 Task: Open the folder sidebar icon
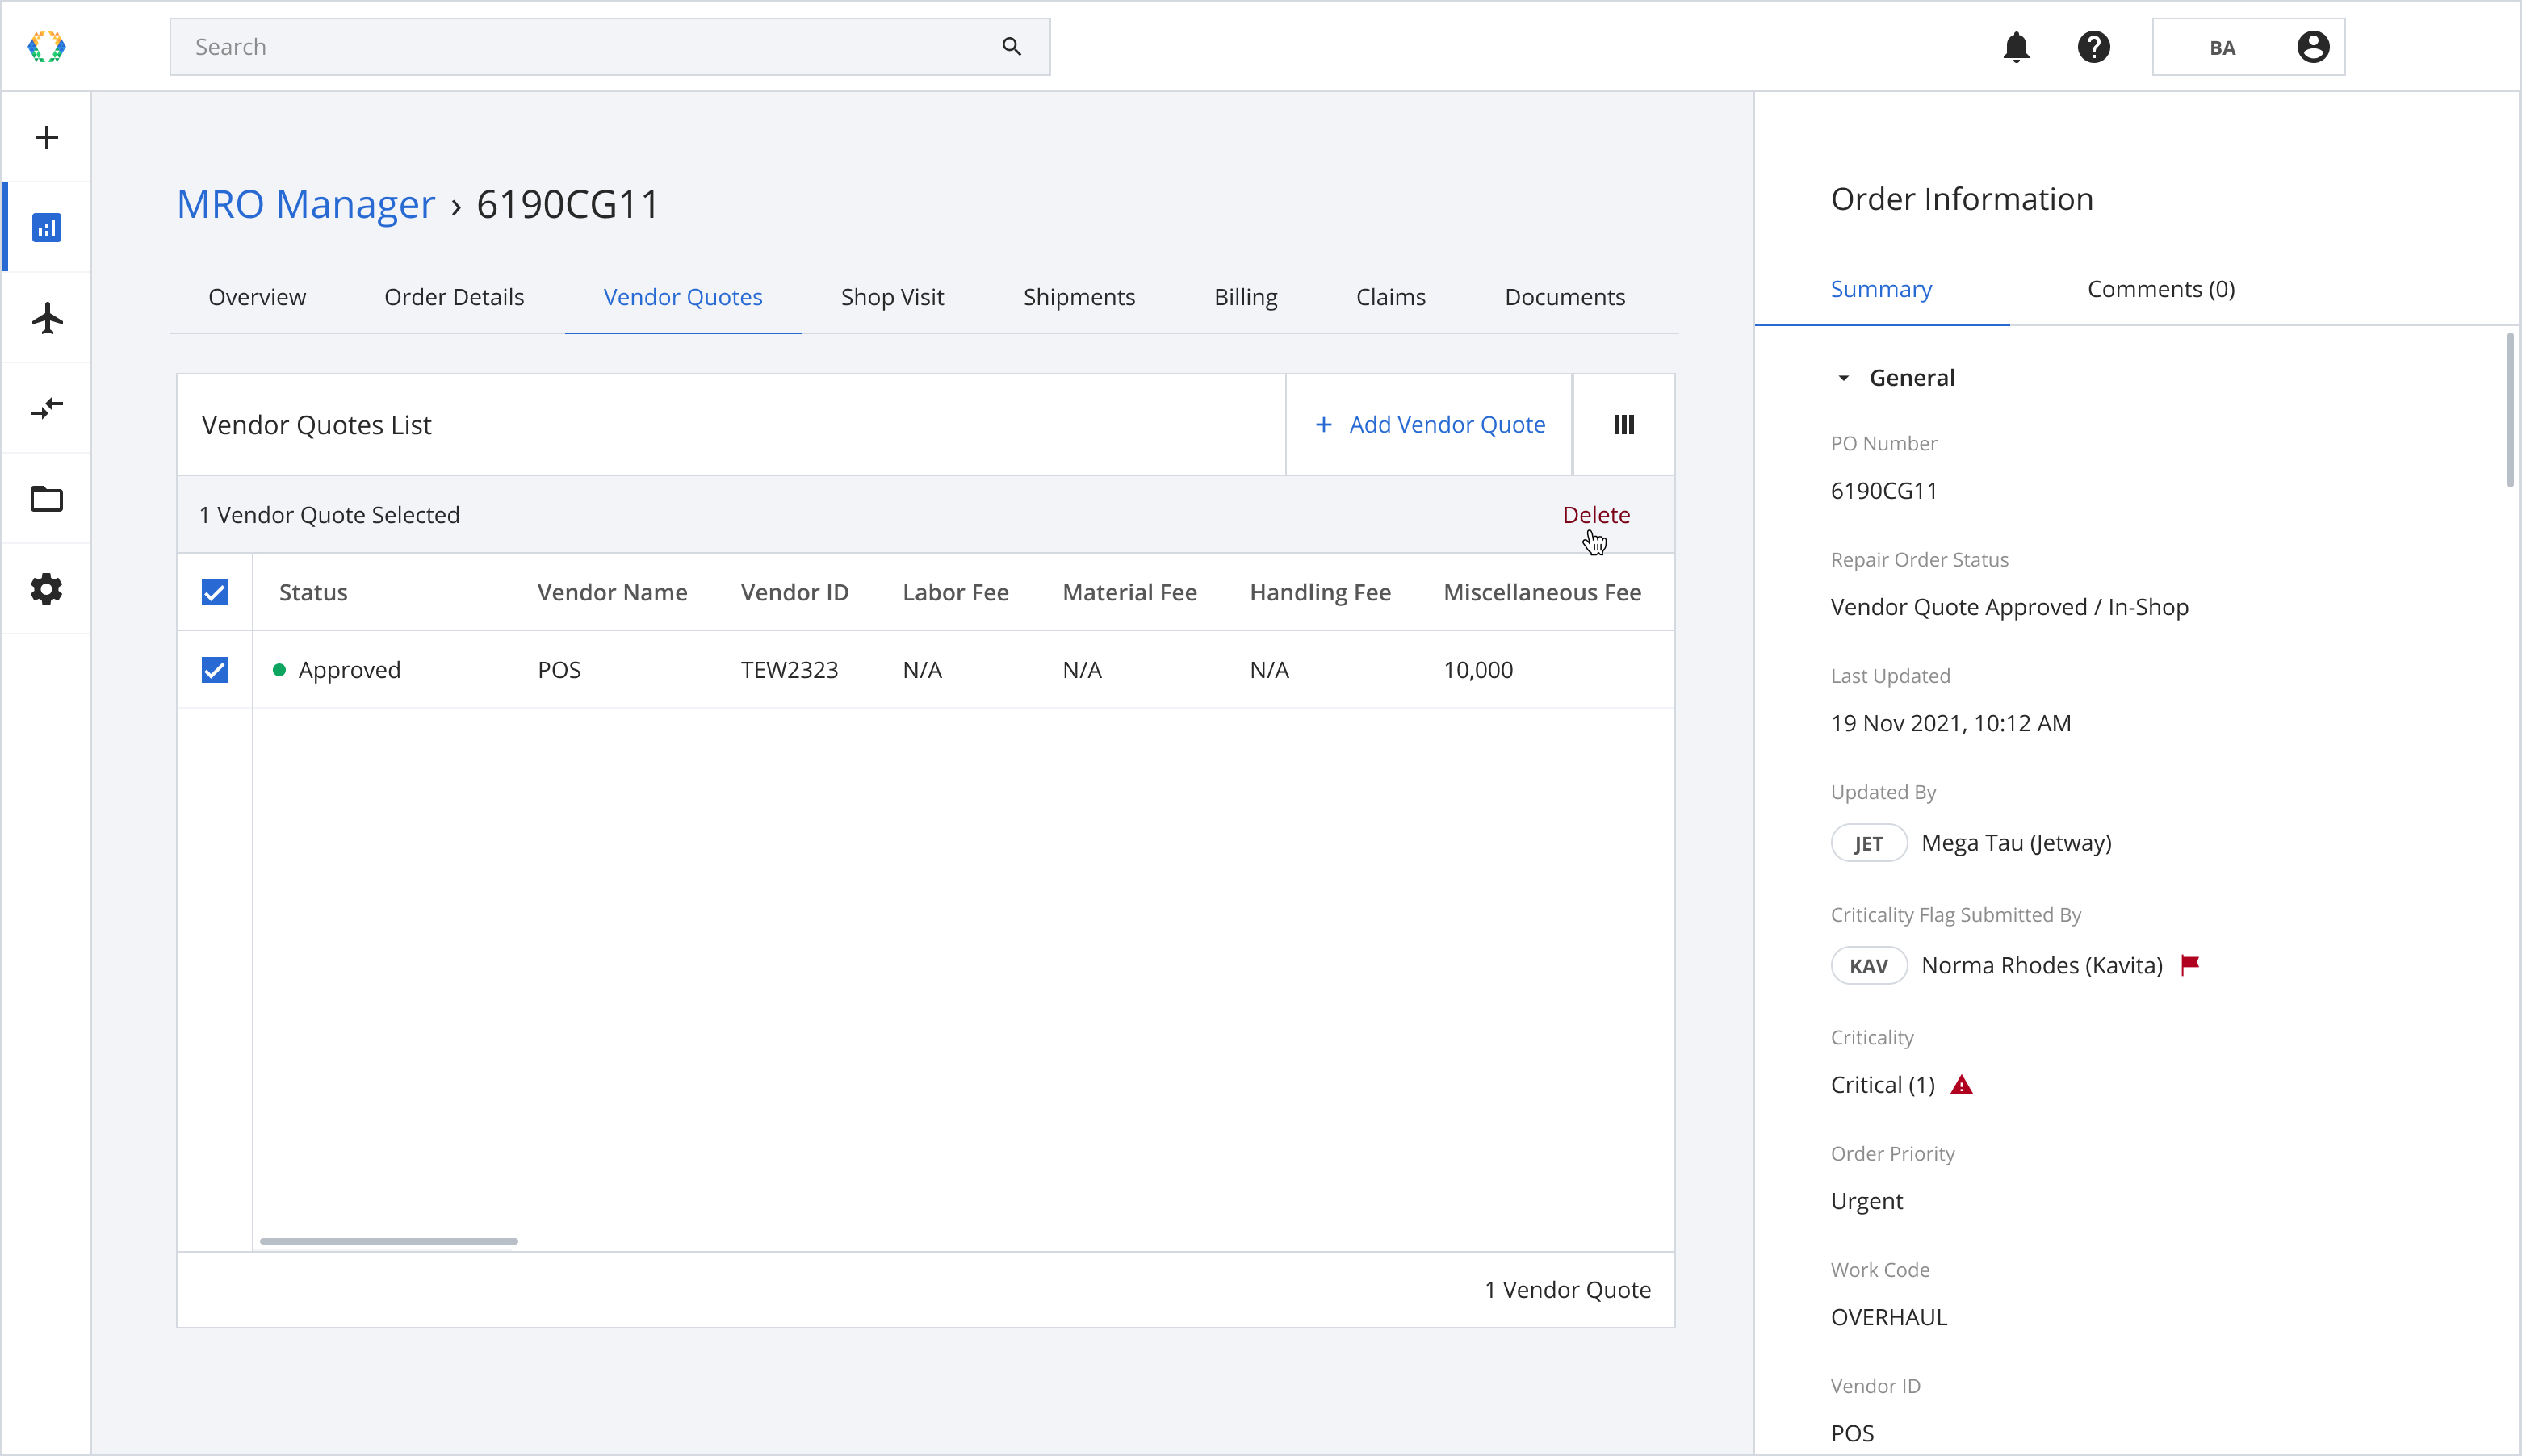pos(47,498)
